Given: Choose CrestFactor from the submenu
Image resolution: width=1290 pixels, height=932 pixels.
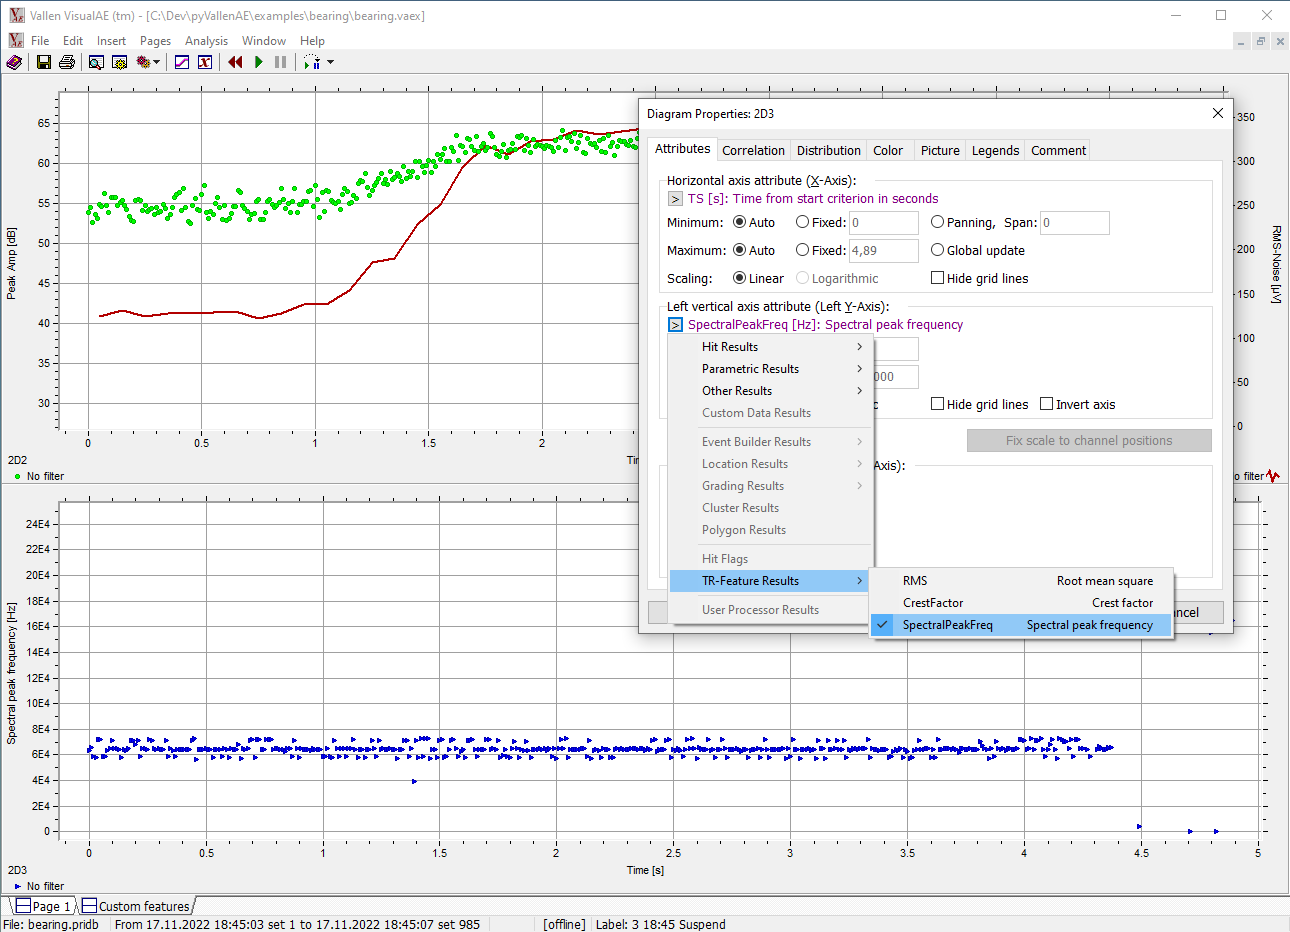Looking at the screenshot, I should [1022, 603].
